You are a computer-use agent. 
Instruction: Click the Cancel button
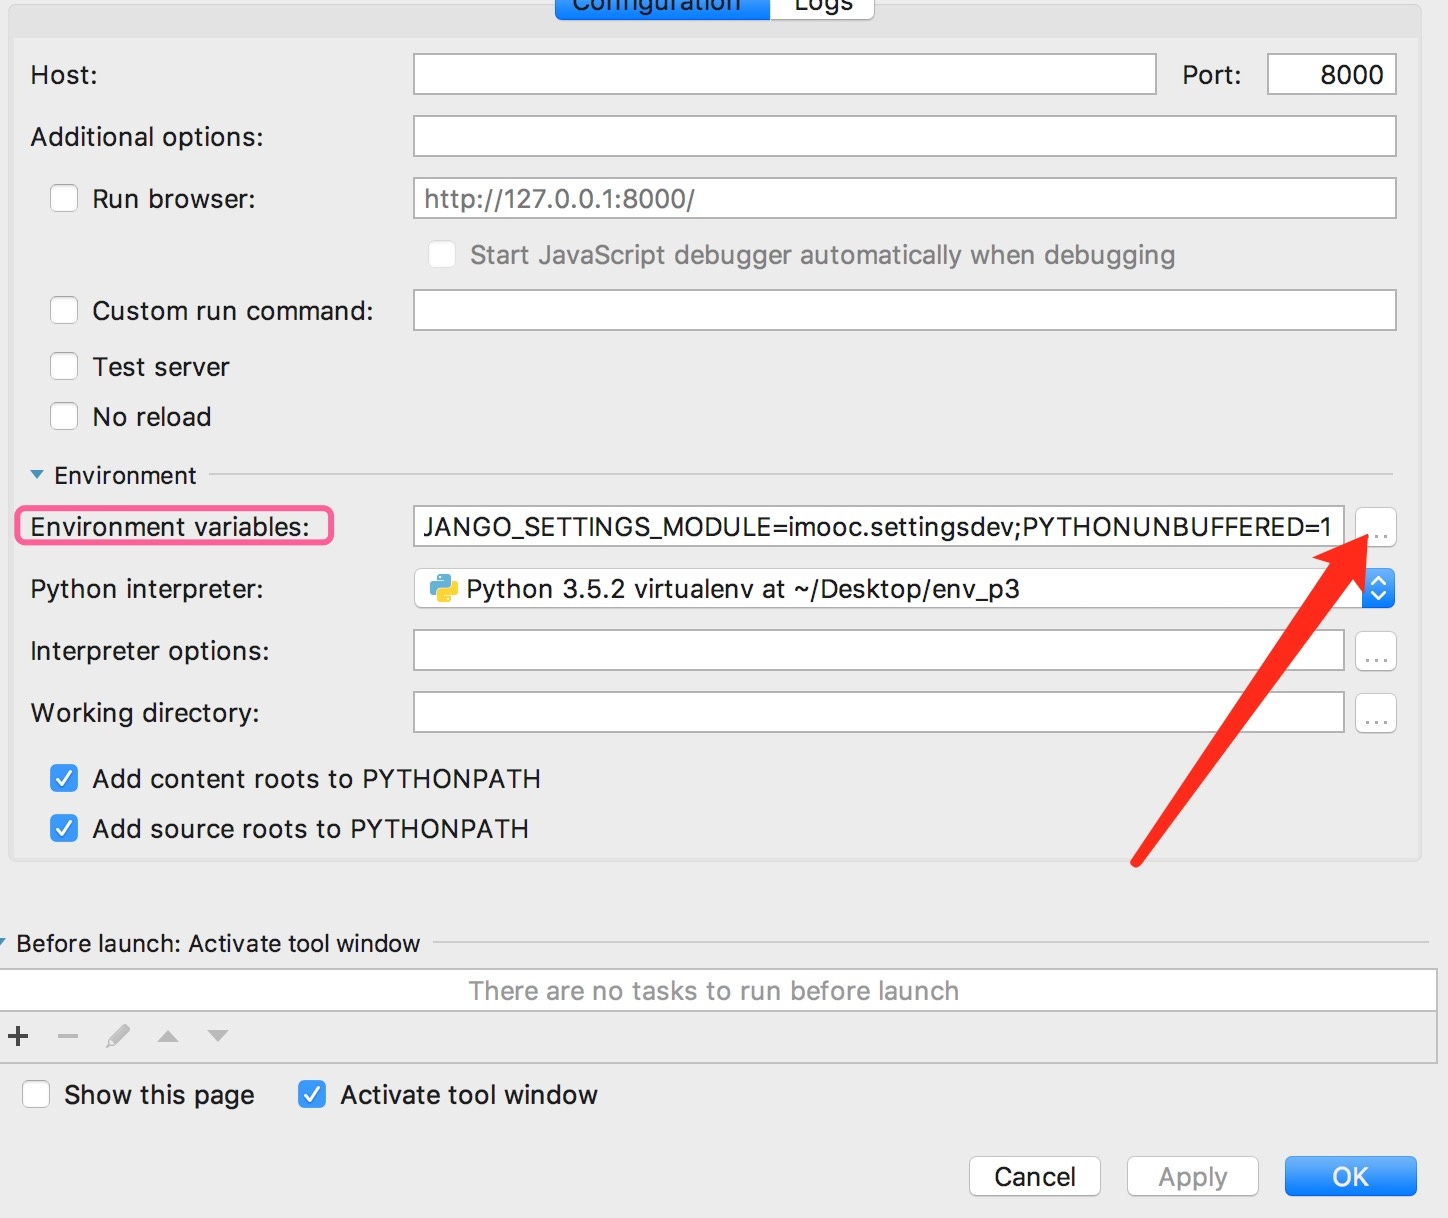tap(1035, 1177)
